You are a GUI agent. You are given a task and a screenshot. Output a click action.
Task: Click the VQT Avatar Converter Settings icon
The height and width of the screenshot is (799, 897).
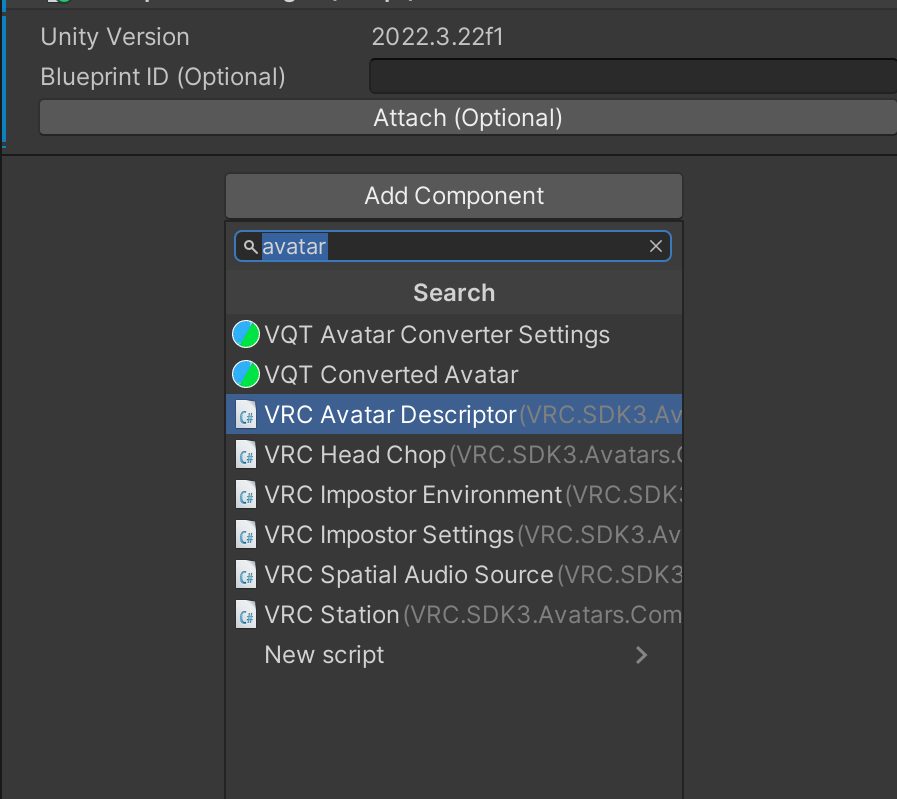click(x=246, y=335)
